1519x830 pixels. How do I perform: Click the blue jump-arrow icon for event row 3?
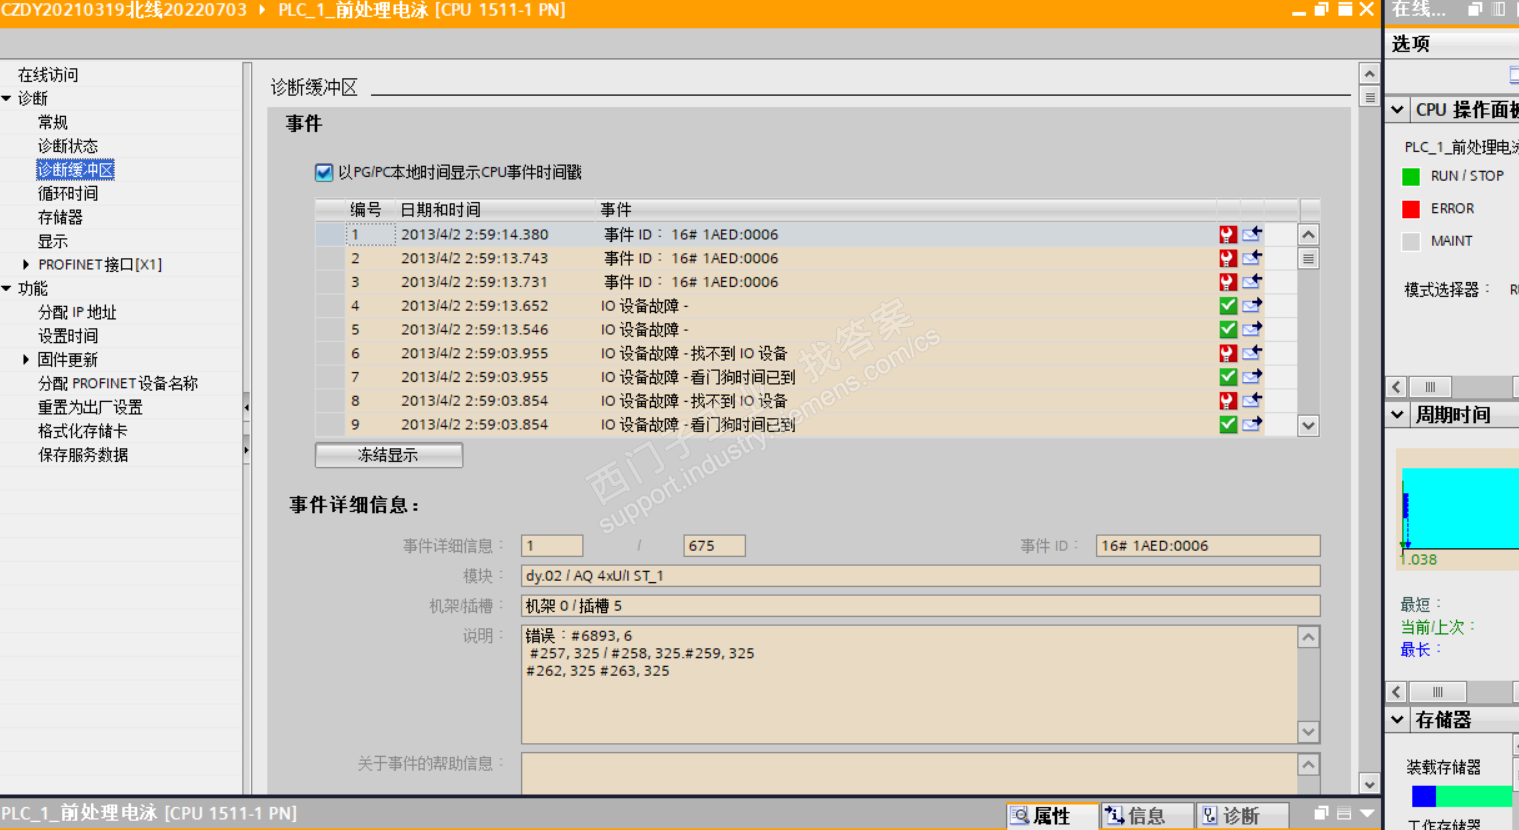tap(1252, 282)
